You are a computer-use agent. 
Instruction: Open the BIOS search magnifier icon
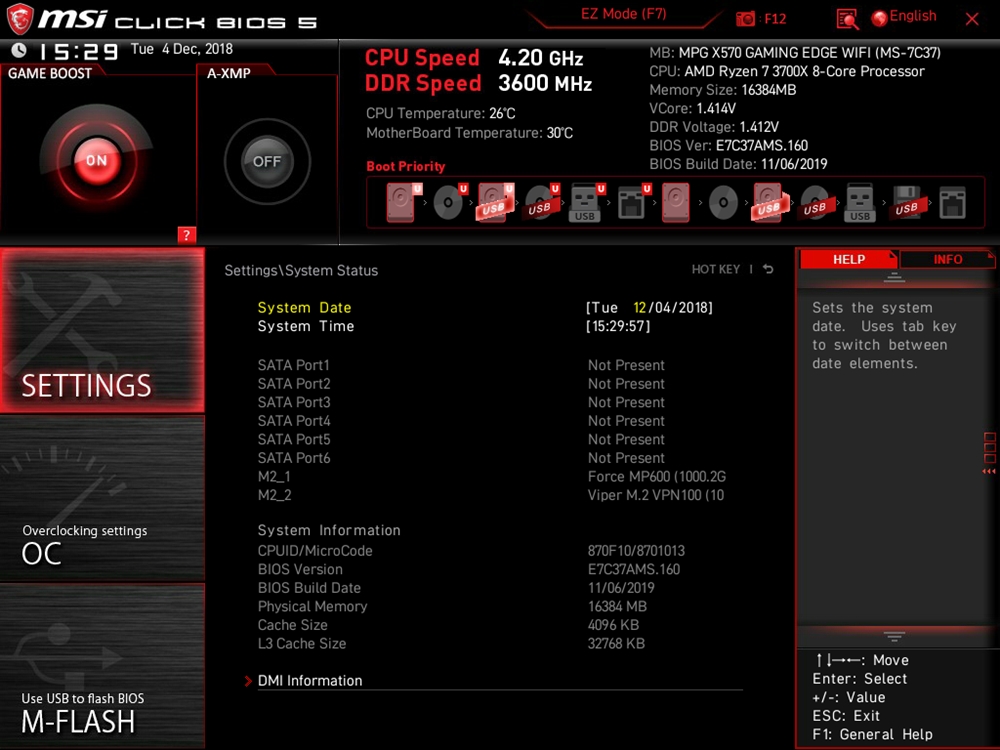pos(847,19)
